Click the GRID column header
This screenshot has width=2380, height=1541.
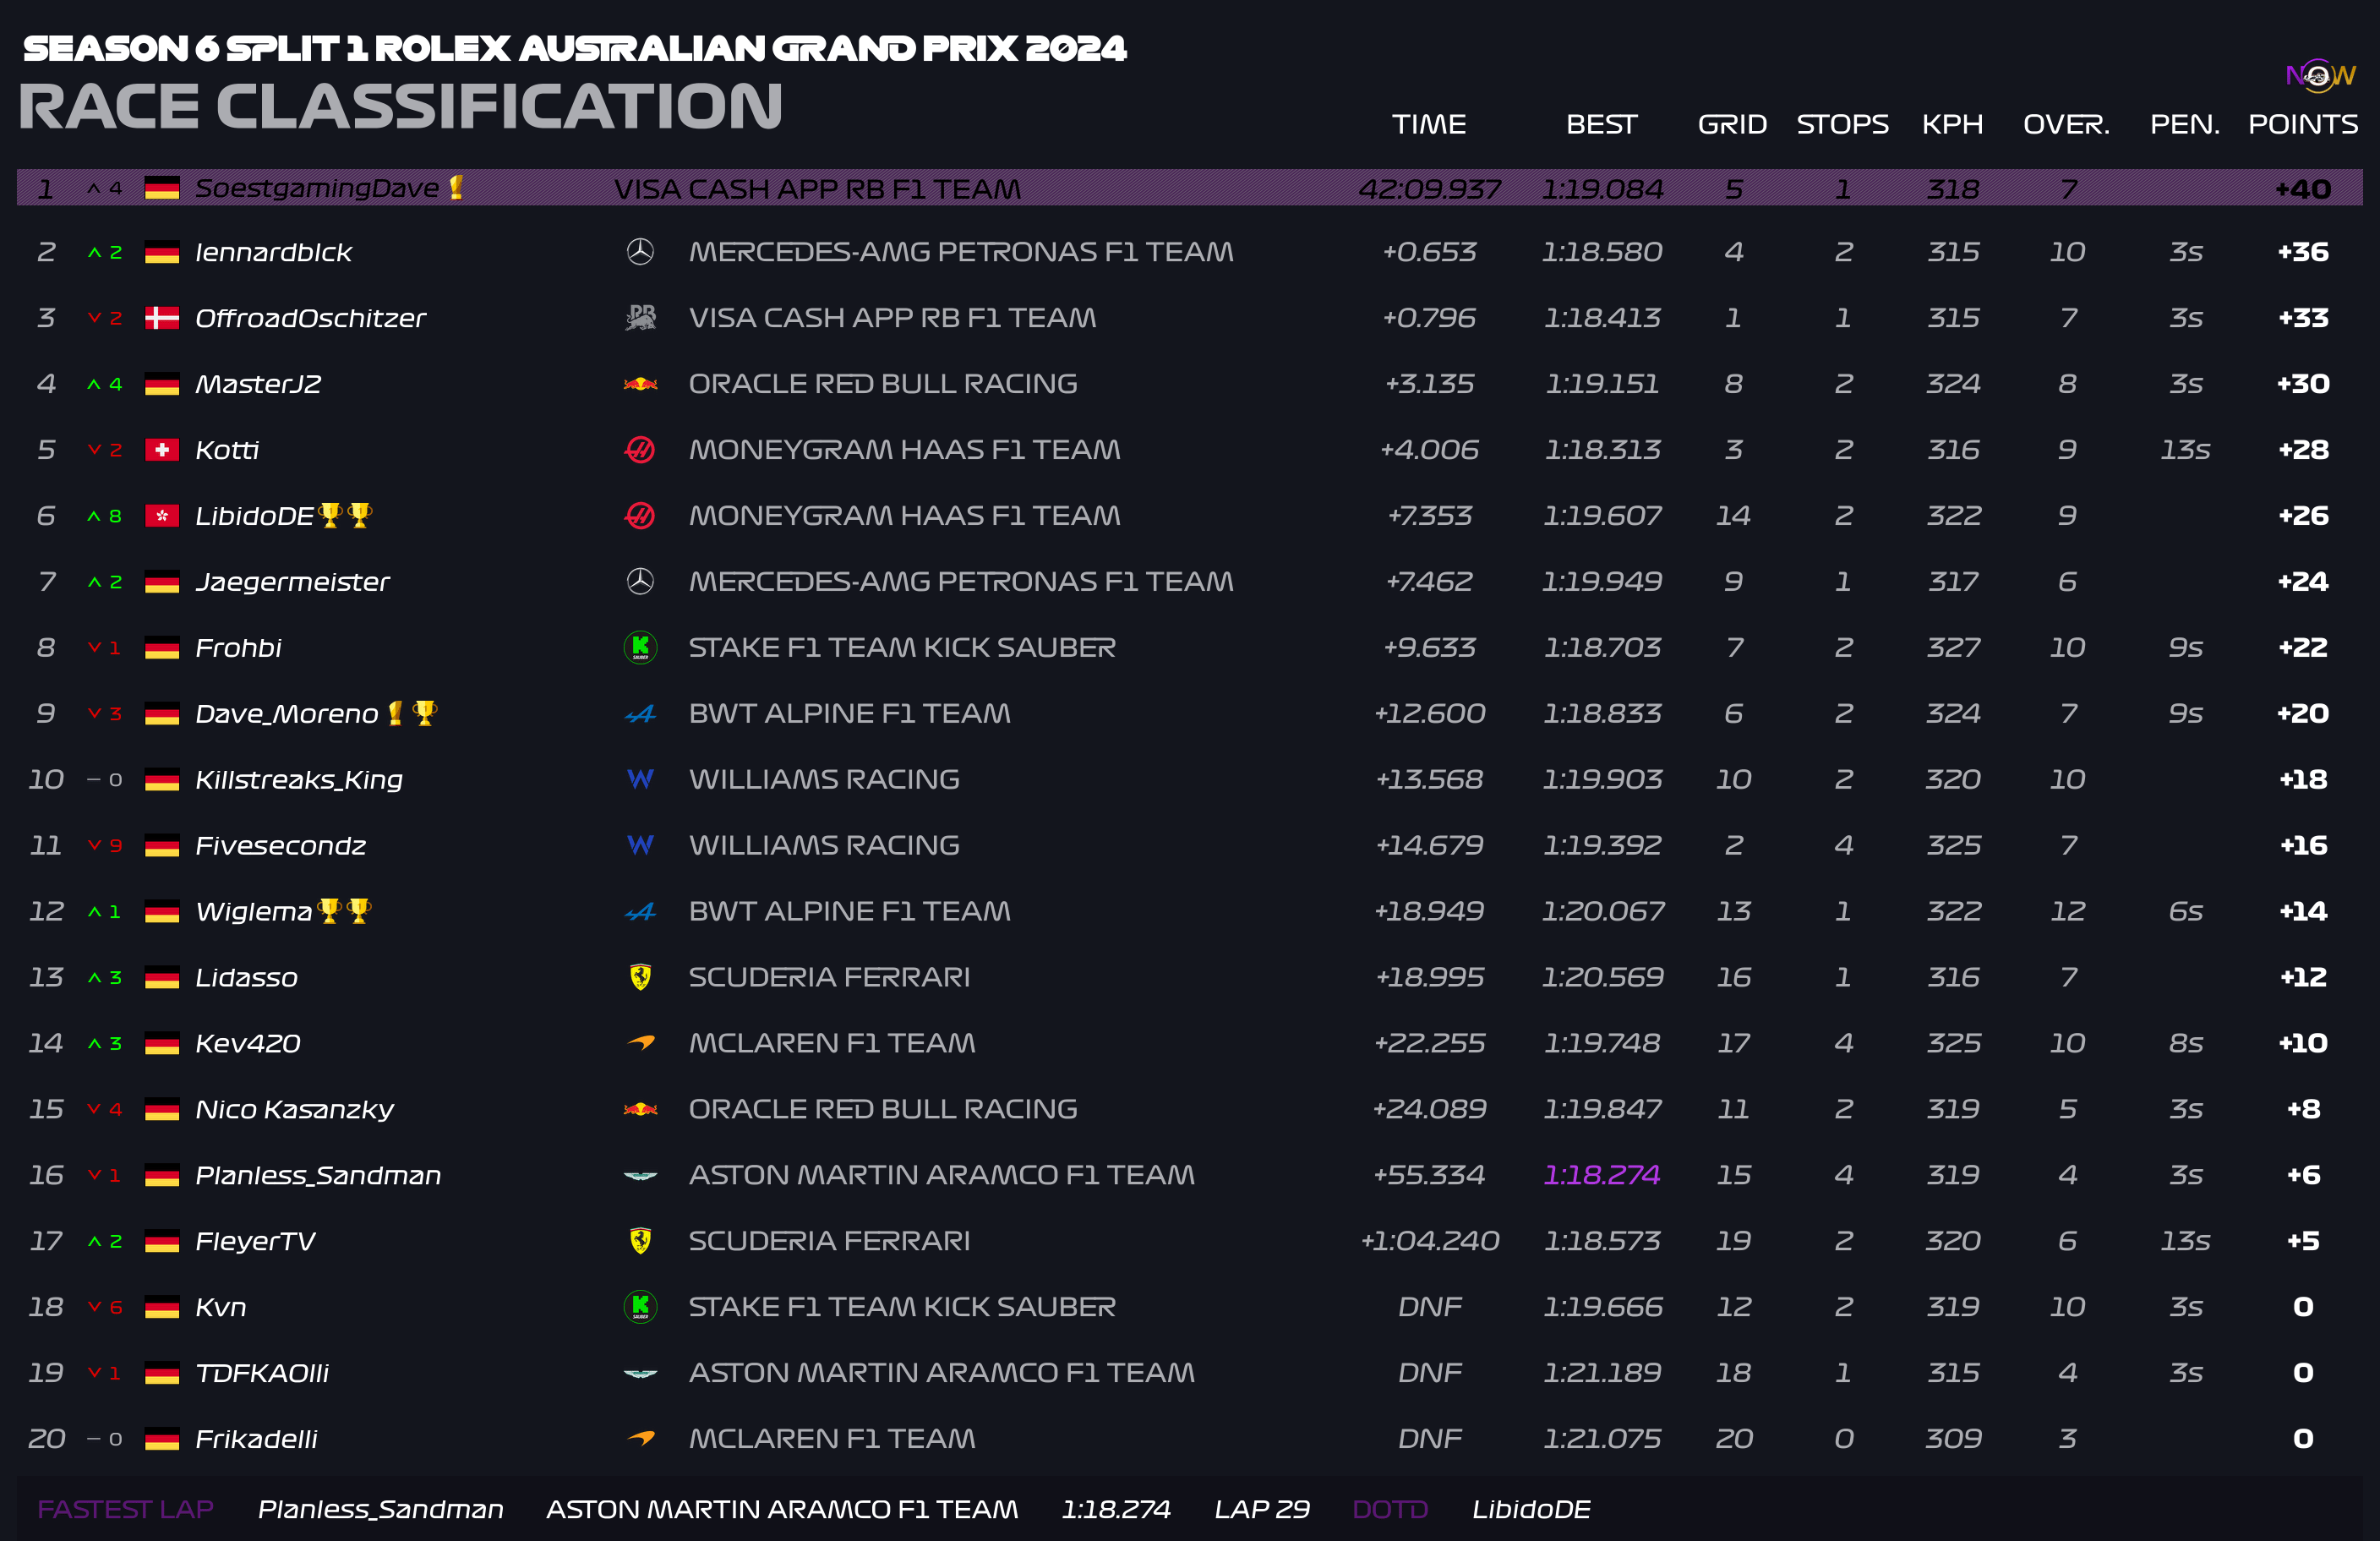[1732, 124]
